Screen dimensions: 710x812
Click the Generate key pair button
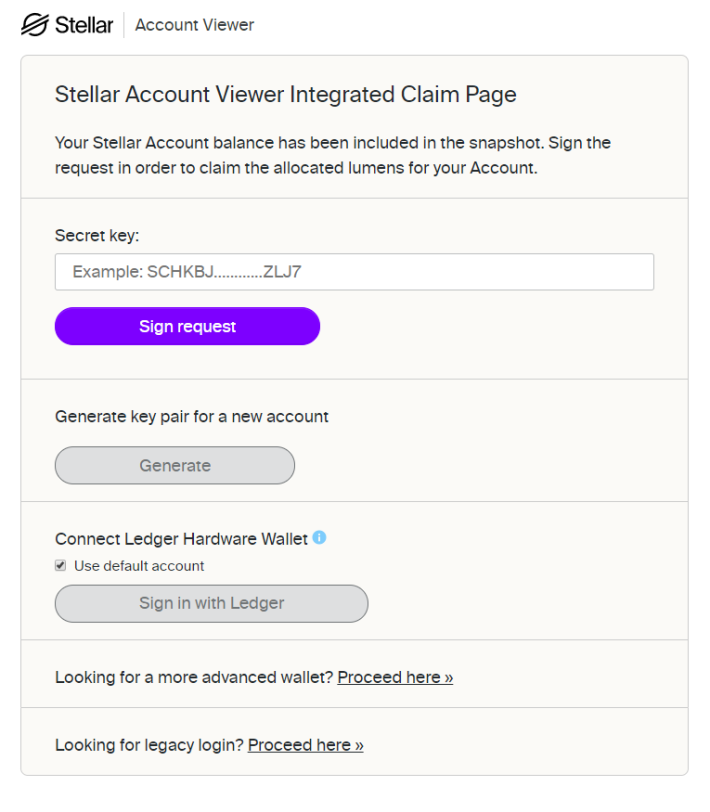pyautogui.click(x=175, y=466)
